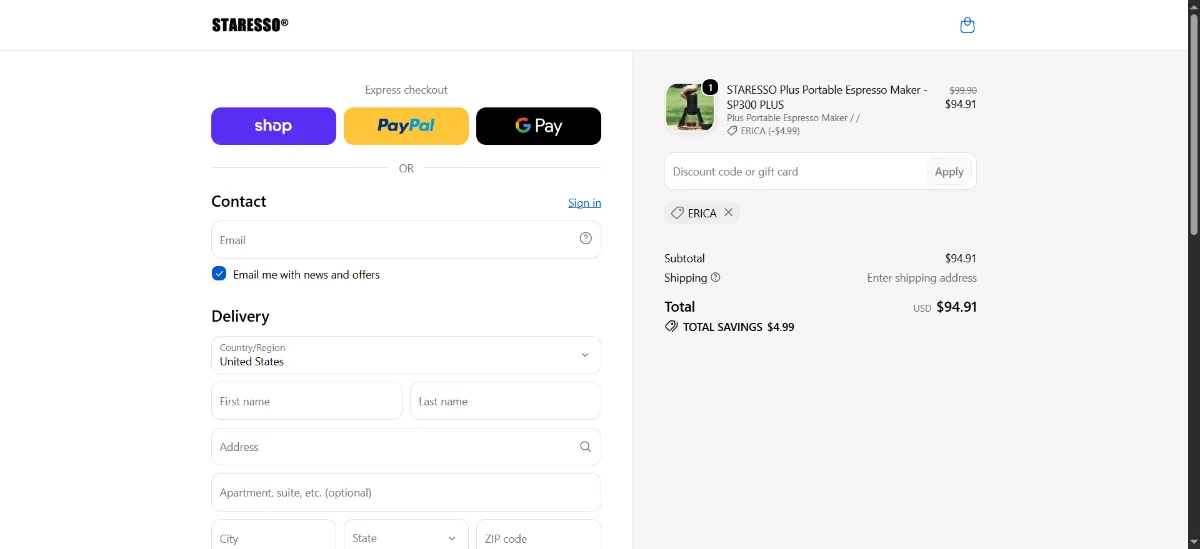The height and width of the screenshot is (549, 1200).
Task: Focus the Address input field
Action: [x=406, y=447]
